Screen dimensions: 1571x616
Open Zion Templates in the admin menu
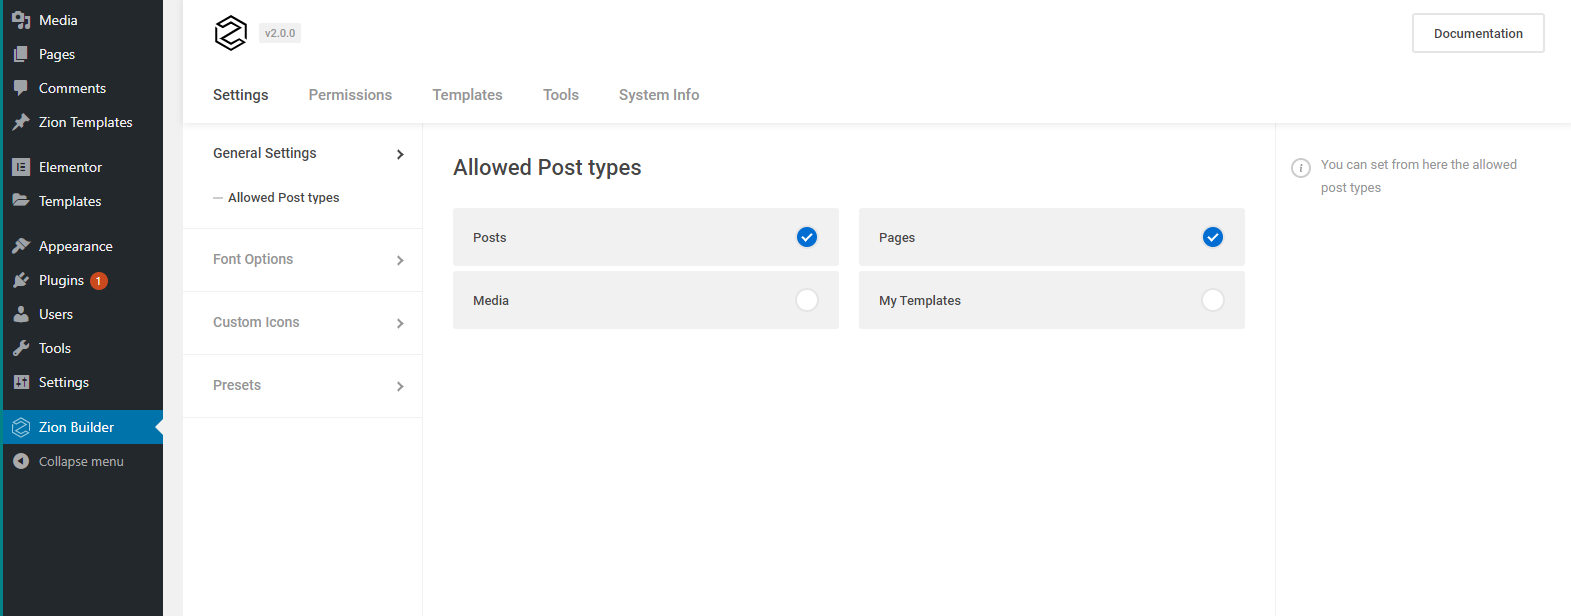[83, 122]
